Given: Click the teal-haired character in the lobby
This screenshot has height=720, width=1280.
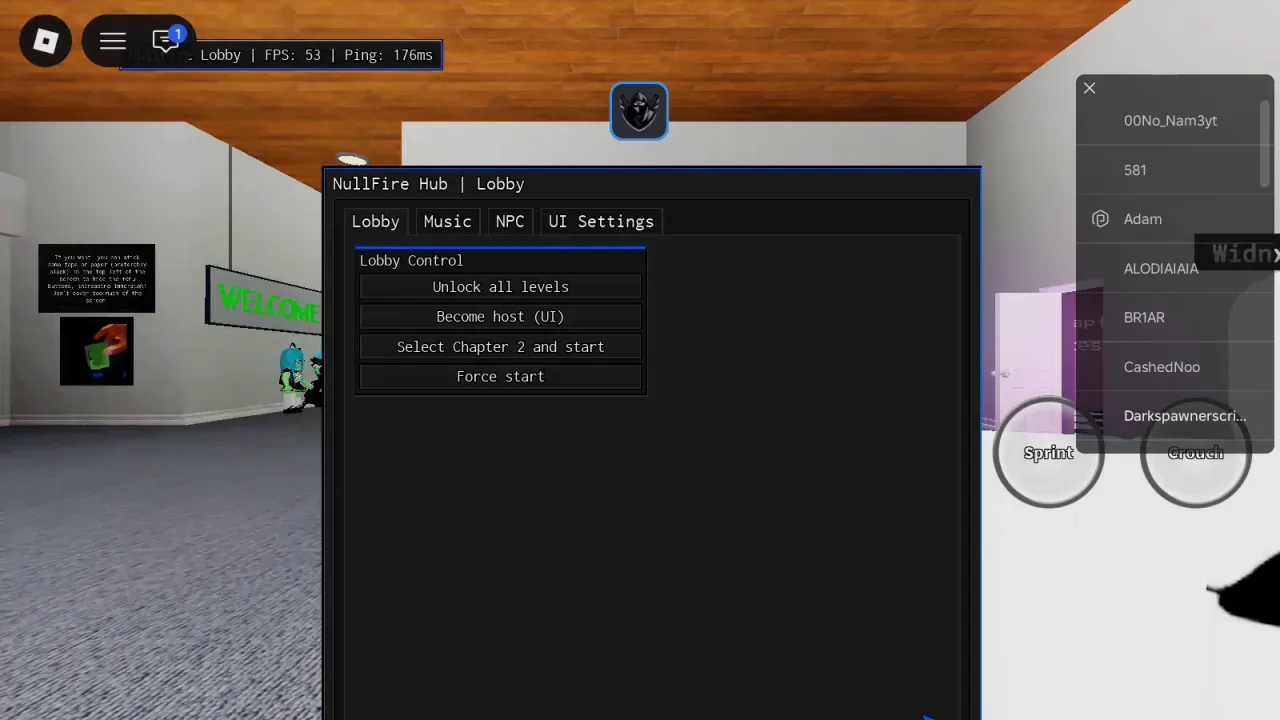Looking at the screenshot, I should 293,377.
